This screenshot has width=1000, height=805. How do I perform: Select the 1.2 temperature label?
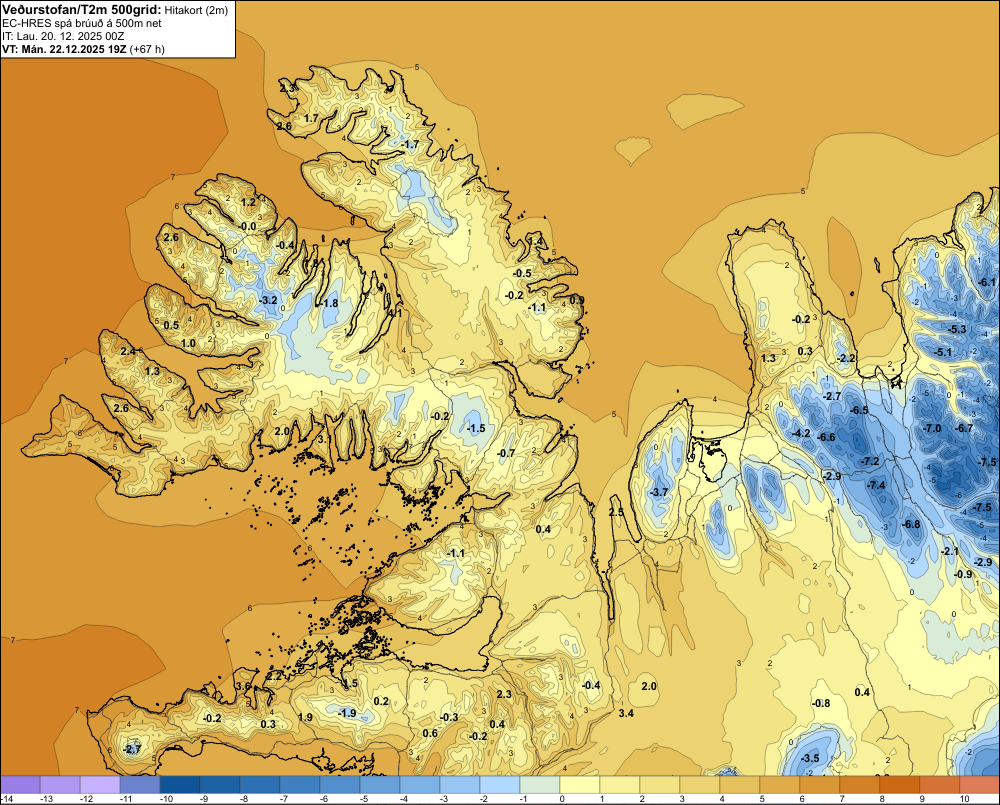point(248,202)
